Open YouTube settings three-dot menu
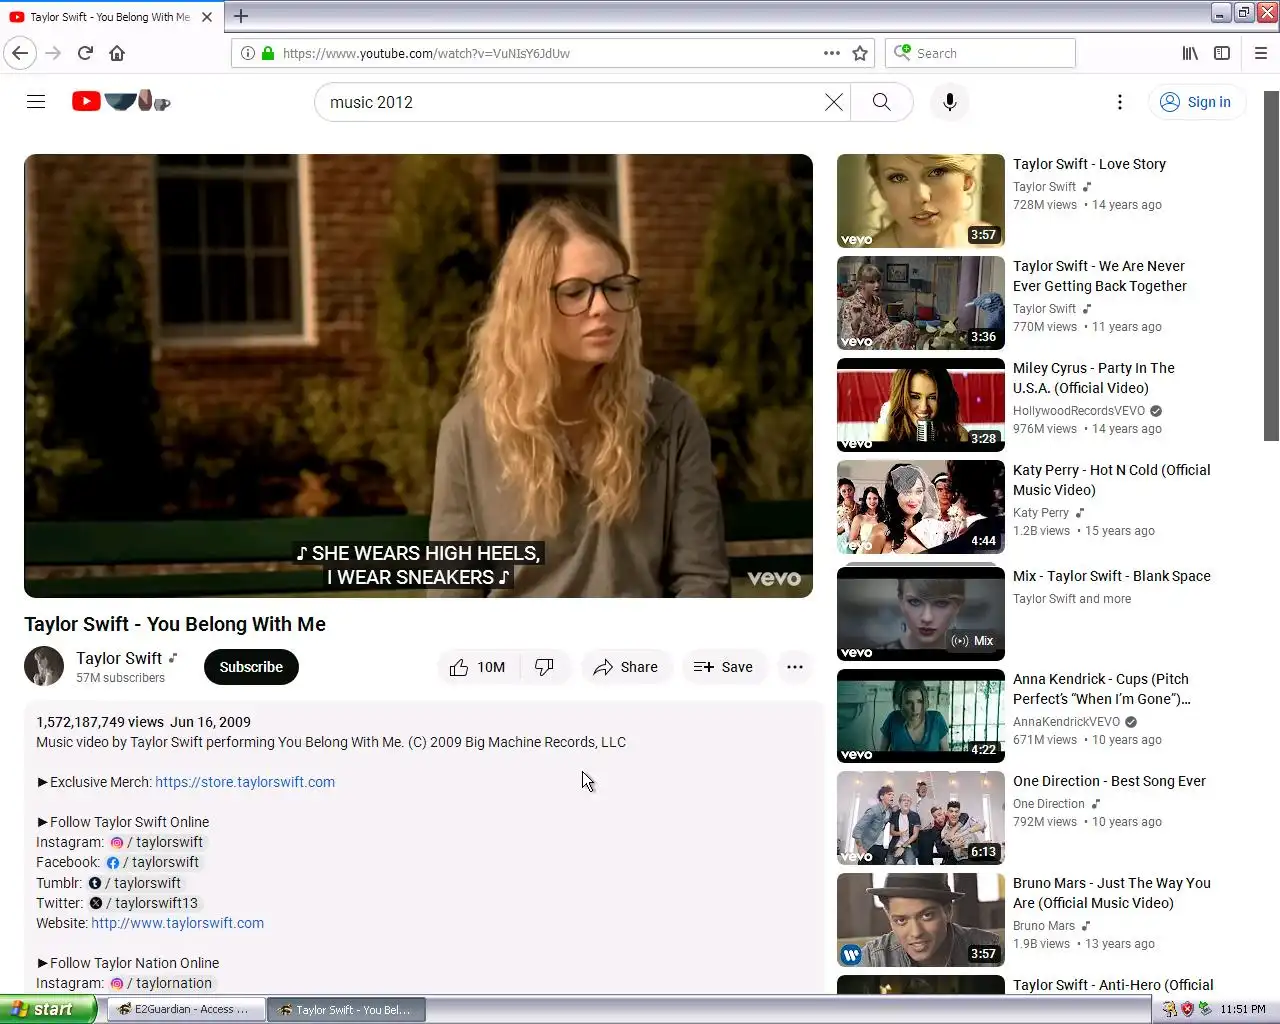This screenshot has height=1024, width=1280. point(1120,102)
